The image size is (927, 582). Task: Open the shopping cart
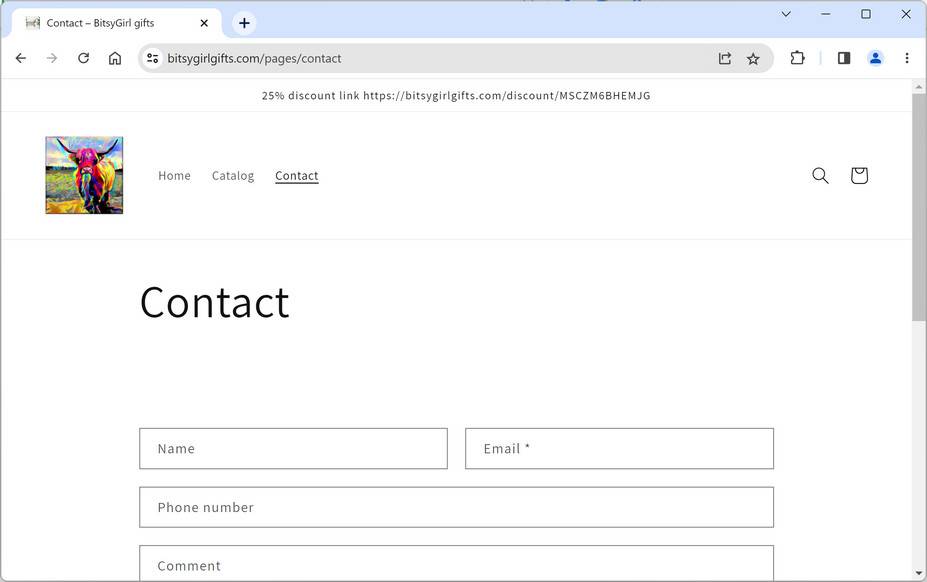click(859, 176)
